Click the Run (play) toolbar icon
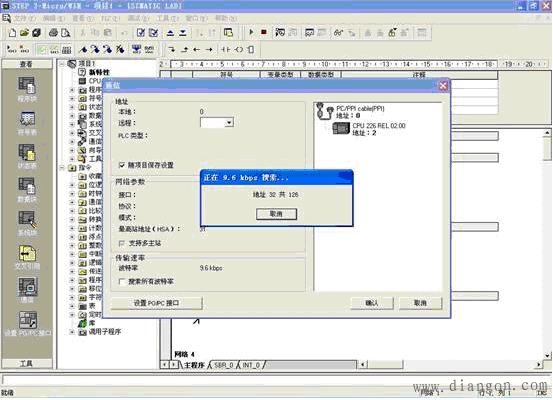 point(251,32)
